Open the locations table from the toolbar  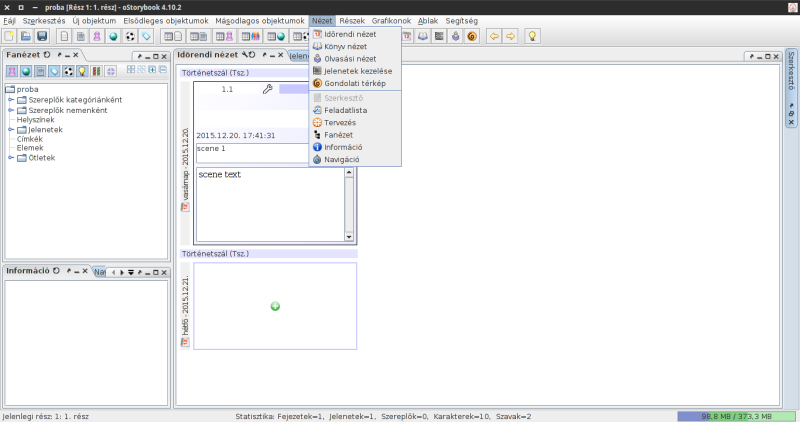pos(276,36)
